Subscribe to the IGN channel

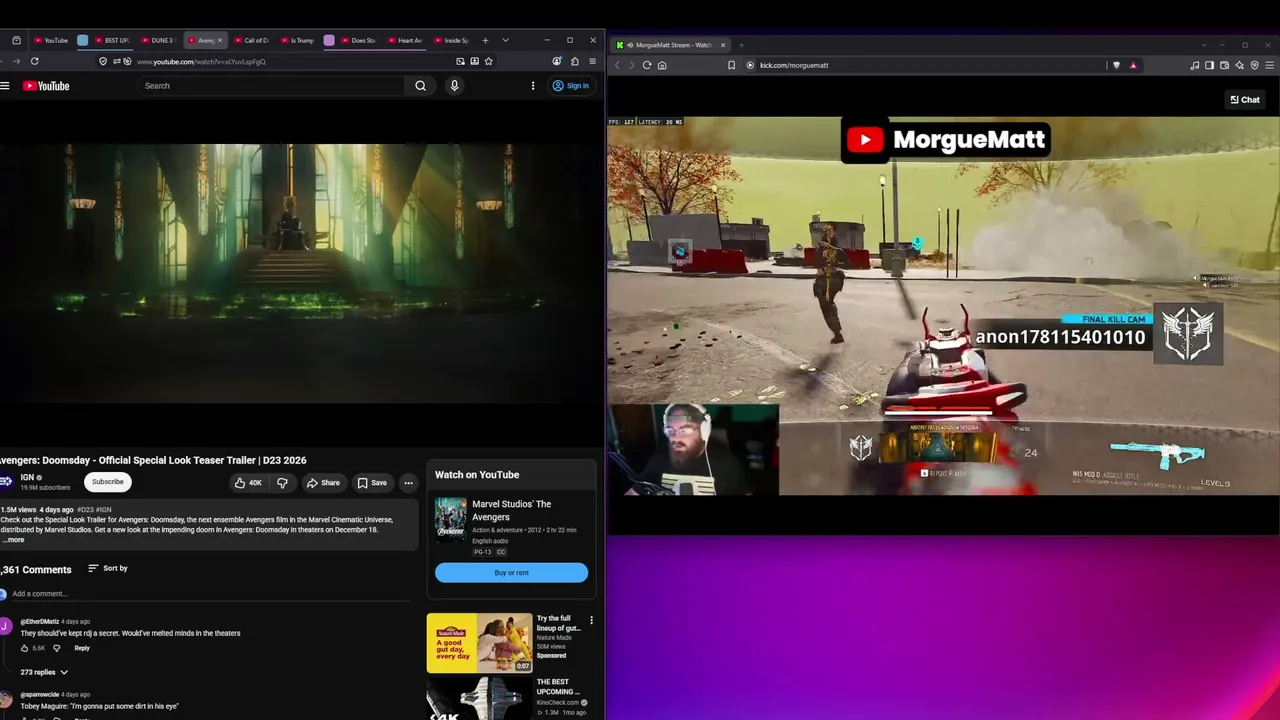(107, 482)
